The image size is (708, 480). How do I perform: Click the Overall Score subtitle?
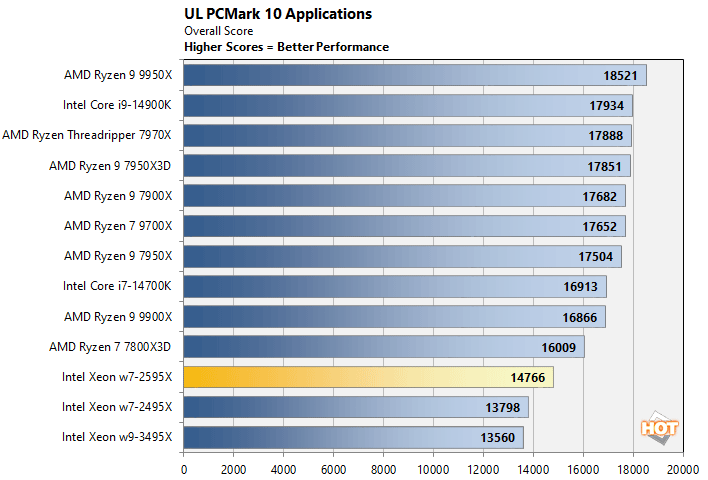(219, 31)
